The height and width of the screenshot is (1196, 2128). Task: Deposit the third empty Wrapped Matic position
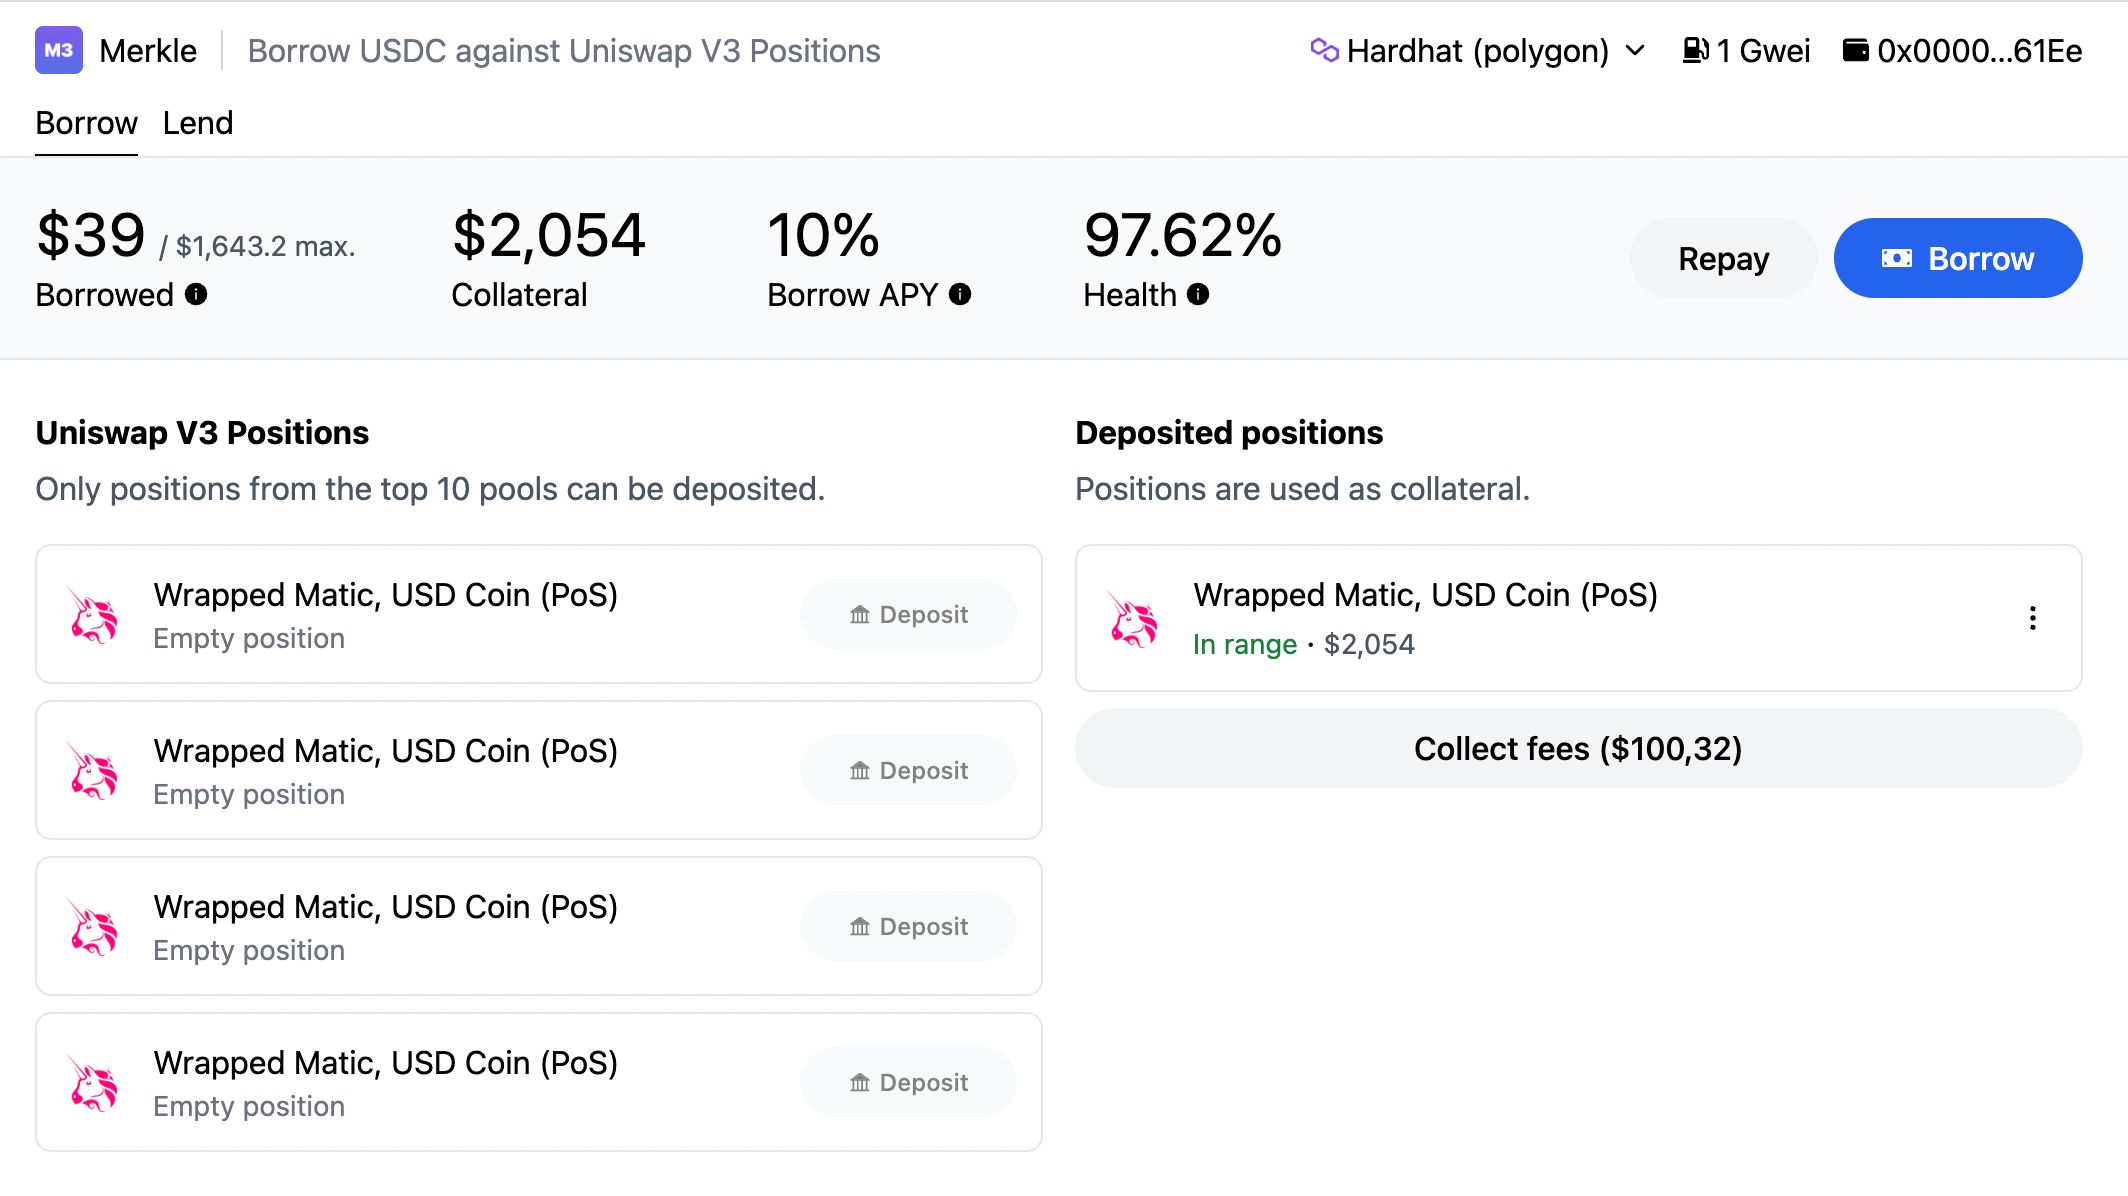(908, 926)
